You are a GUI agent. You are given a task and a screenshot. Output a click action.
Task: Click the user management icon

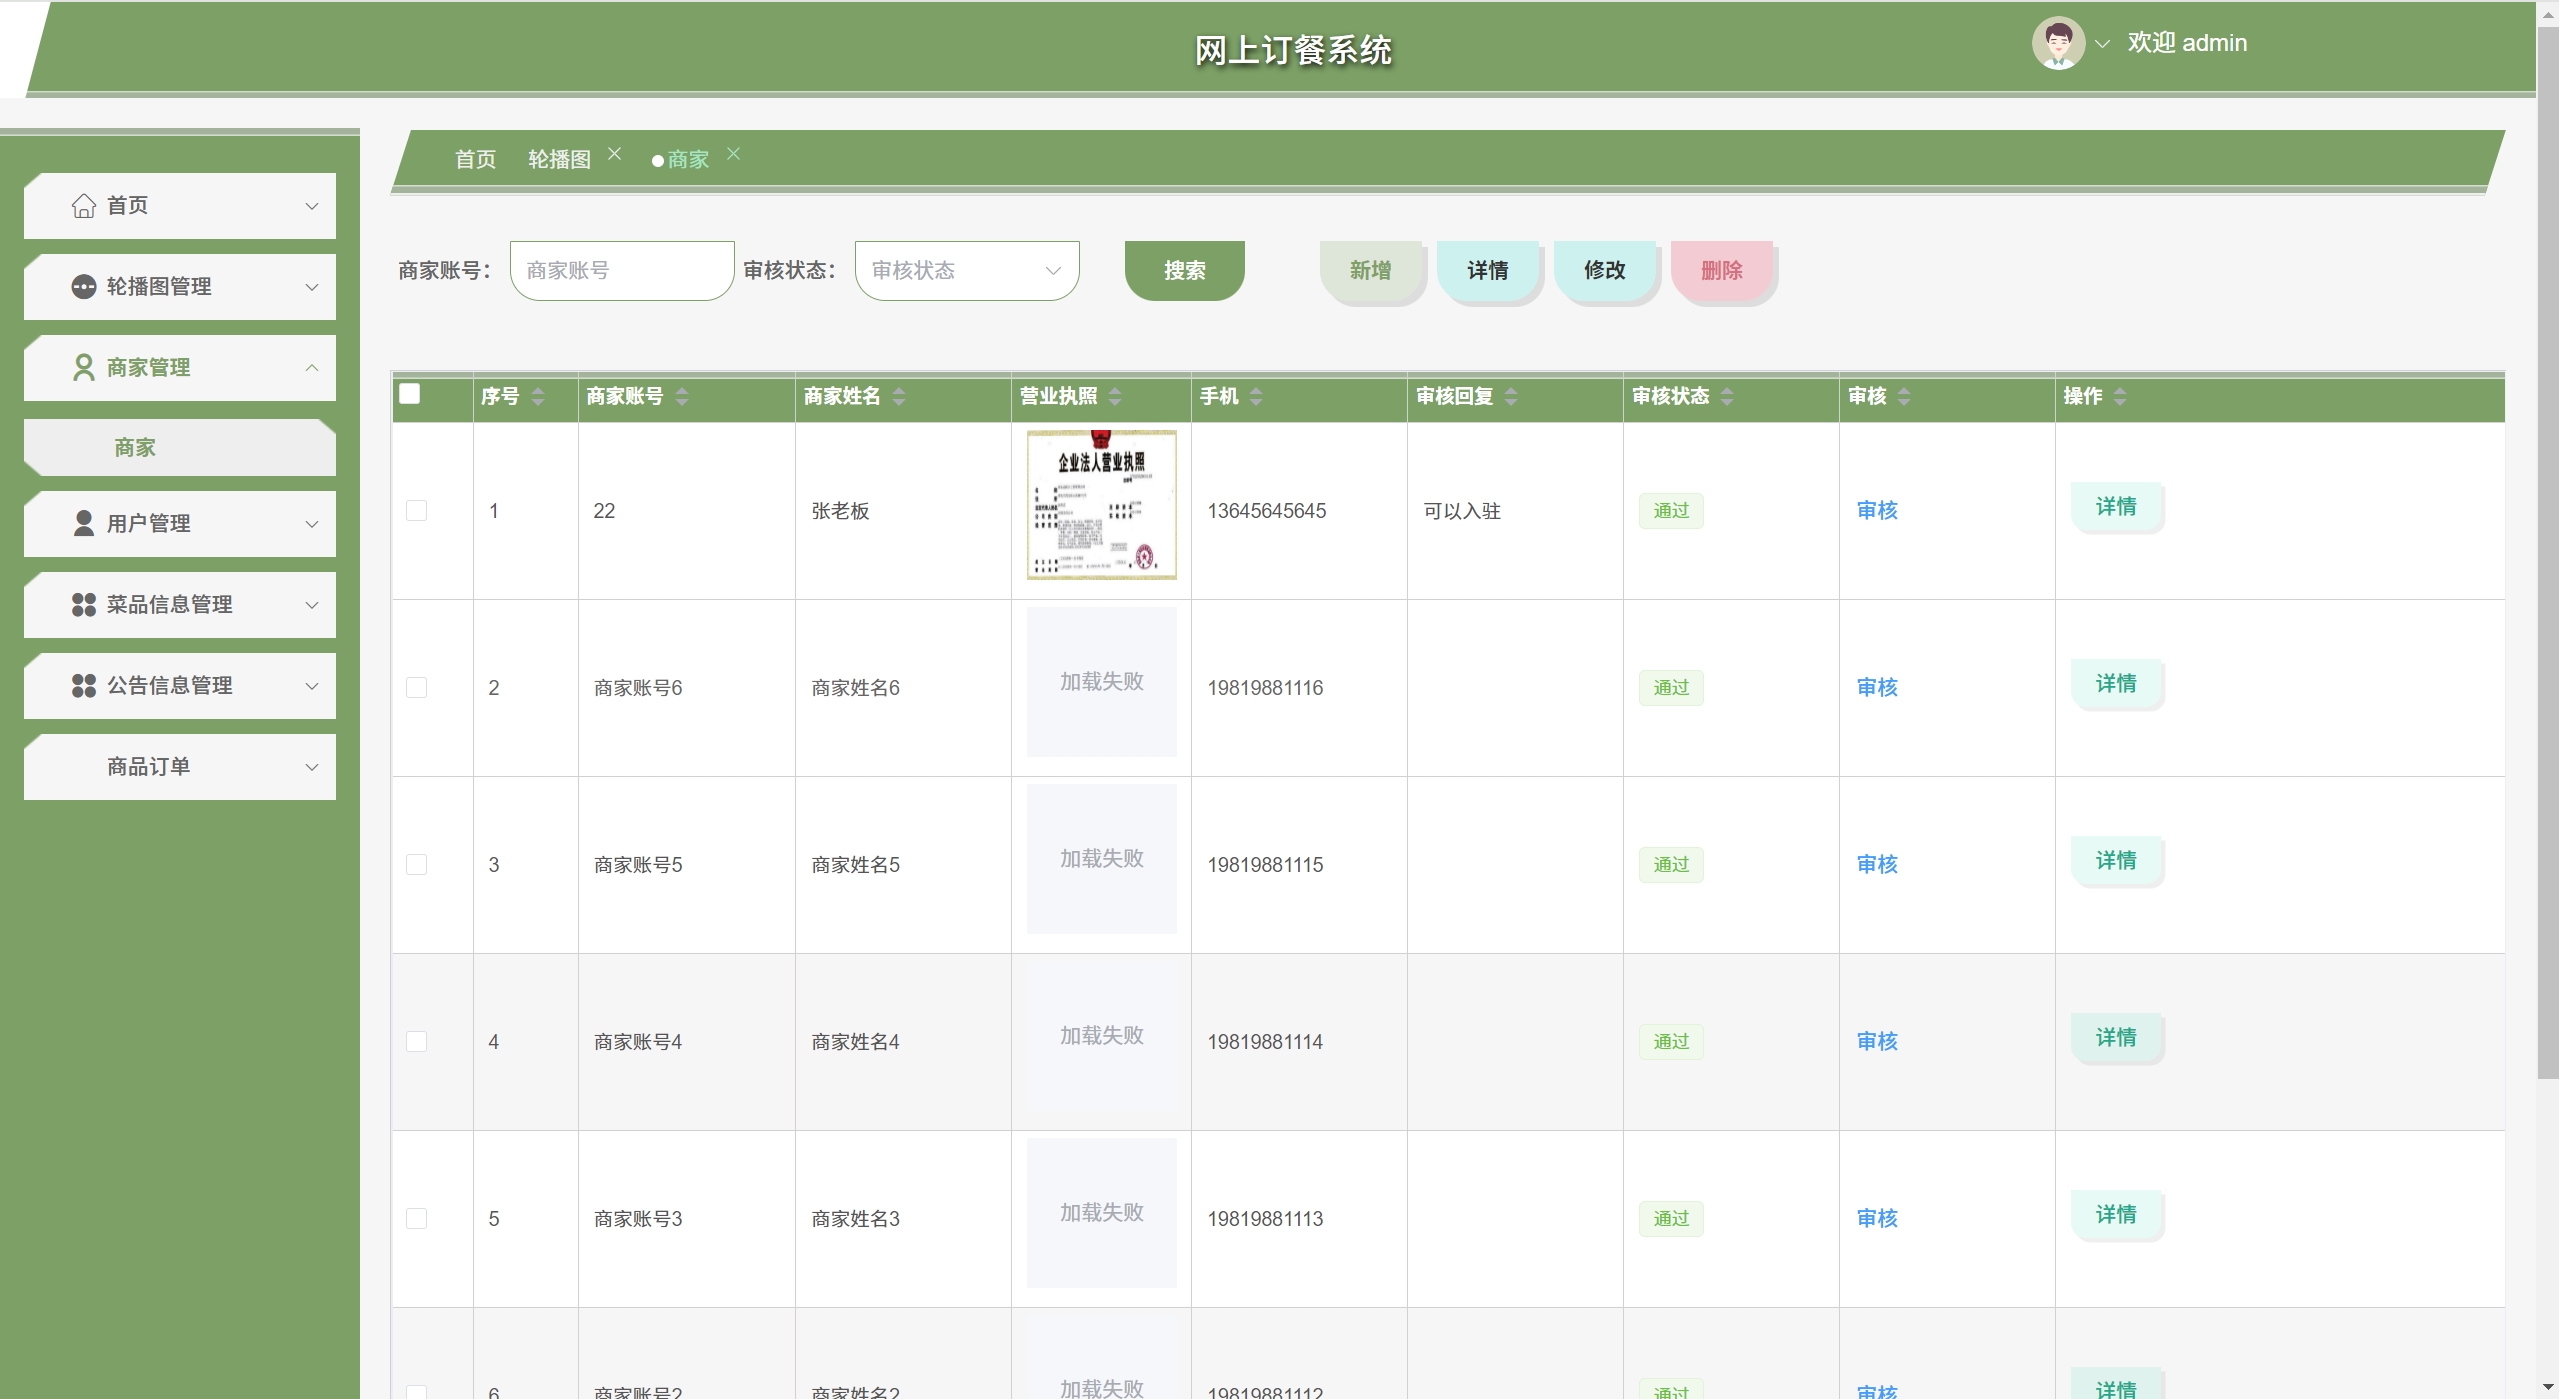(x=84, y=524)
